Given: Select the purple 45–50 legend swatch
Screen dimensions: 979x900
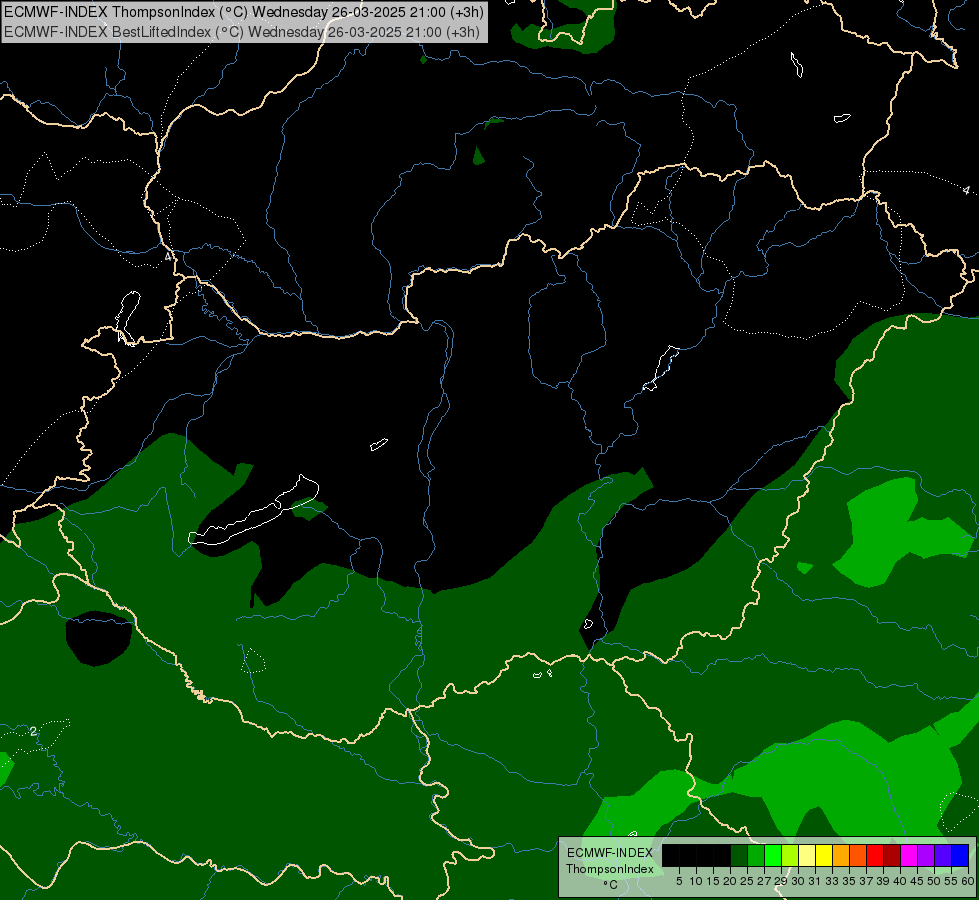Looking at the screenshot, I should click(x=926, y=855).
